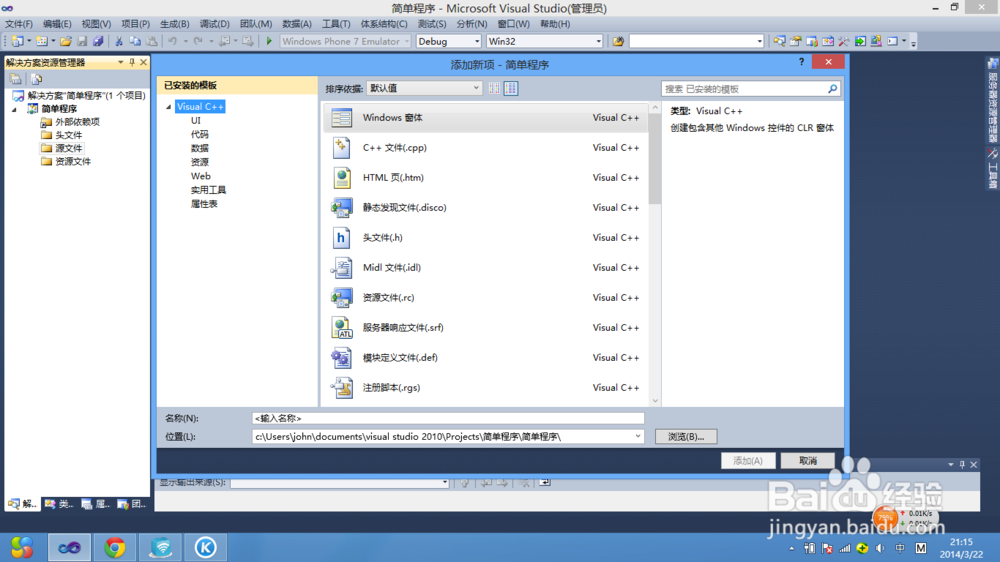Click the Redo arrow icon
This screenshot has height=562, width=1000.
point(198,41)
